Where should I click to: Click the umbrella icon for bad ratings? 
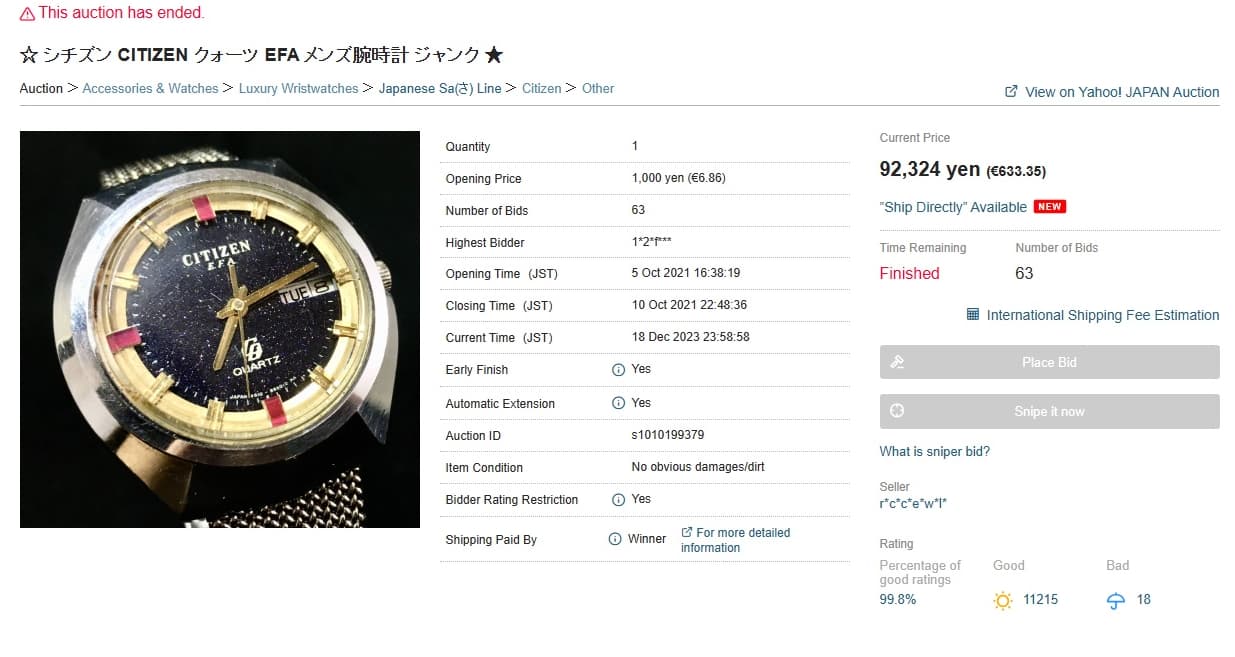(1116, 600)
